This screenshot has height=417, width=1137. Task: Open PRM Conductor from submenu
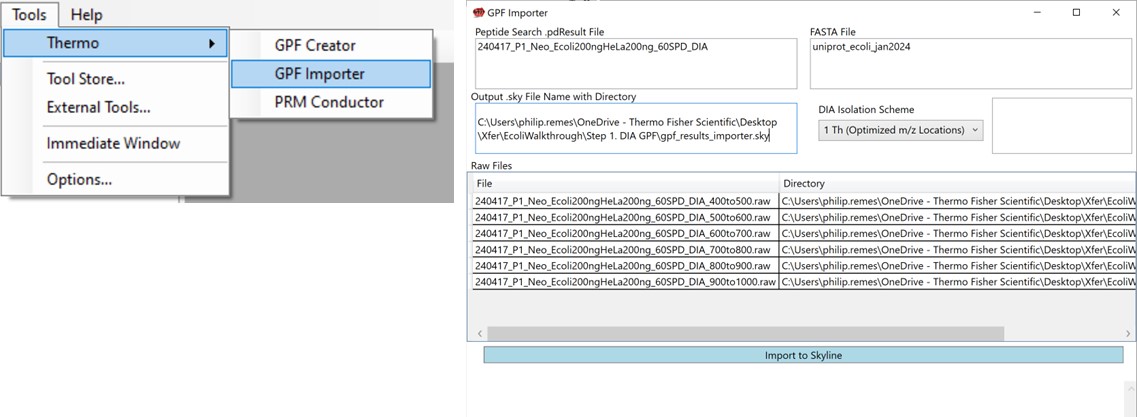[329, 102]
